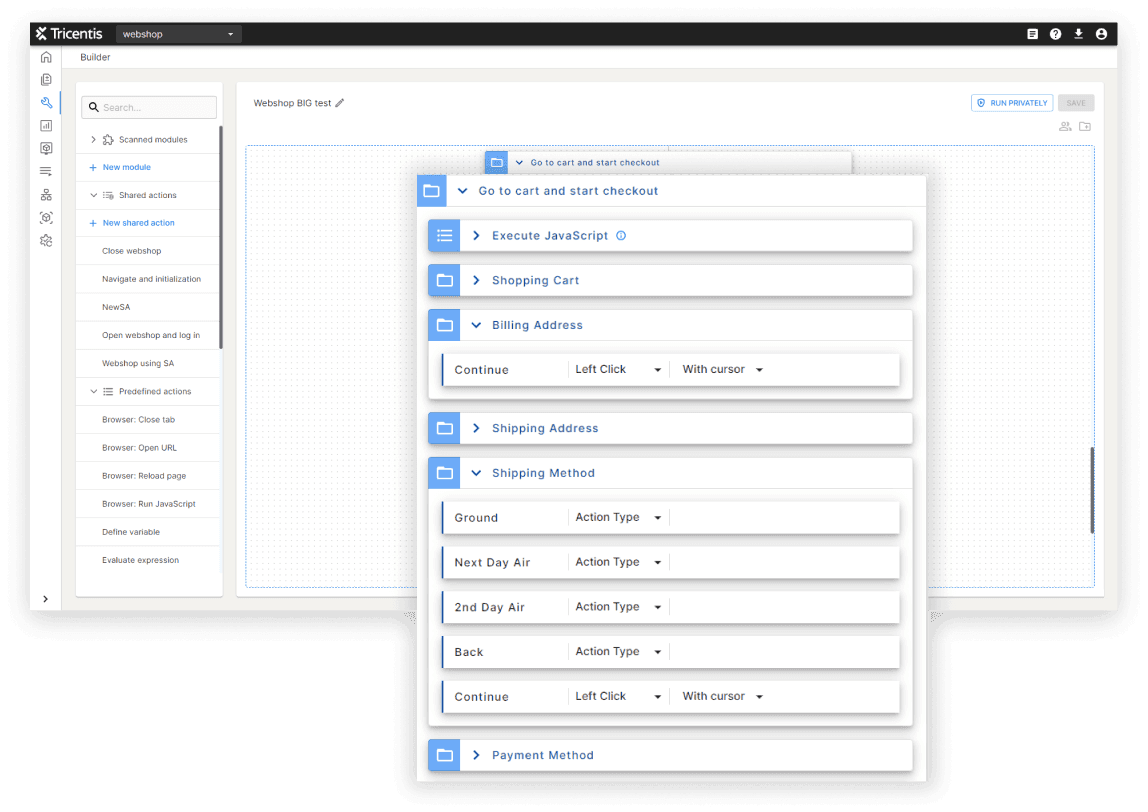This screenshot has height=812, width=1148.
Task: Open Action Type dropdown for Ground
Action: pyautogui.click(x=618, y=518)
